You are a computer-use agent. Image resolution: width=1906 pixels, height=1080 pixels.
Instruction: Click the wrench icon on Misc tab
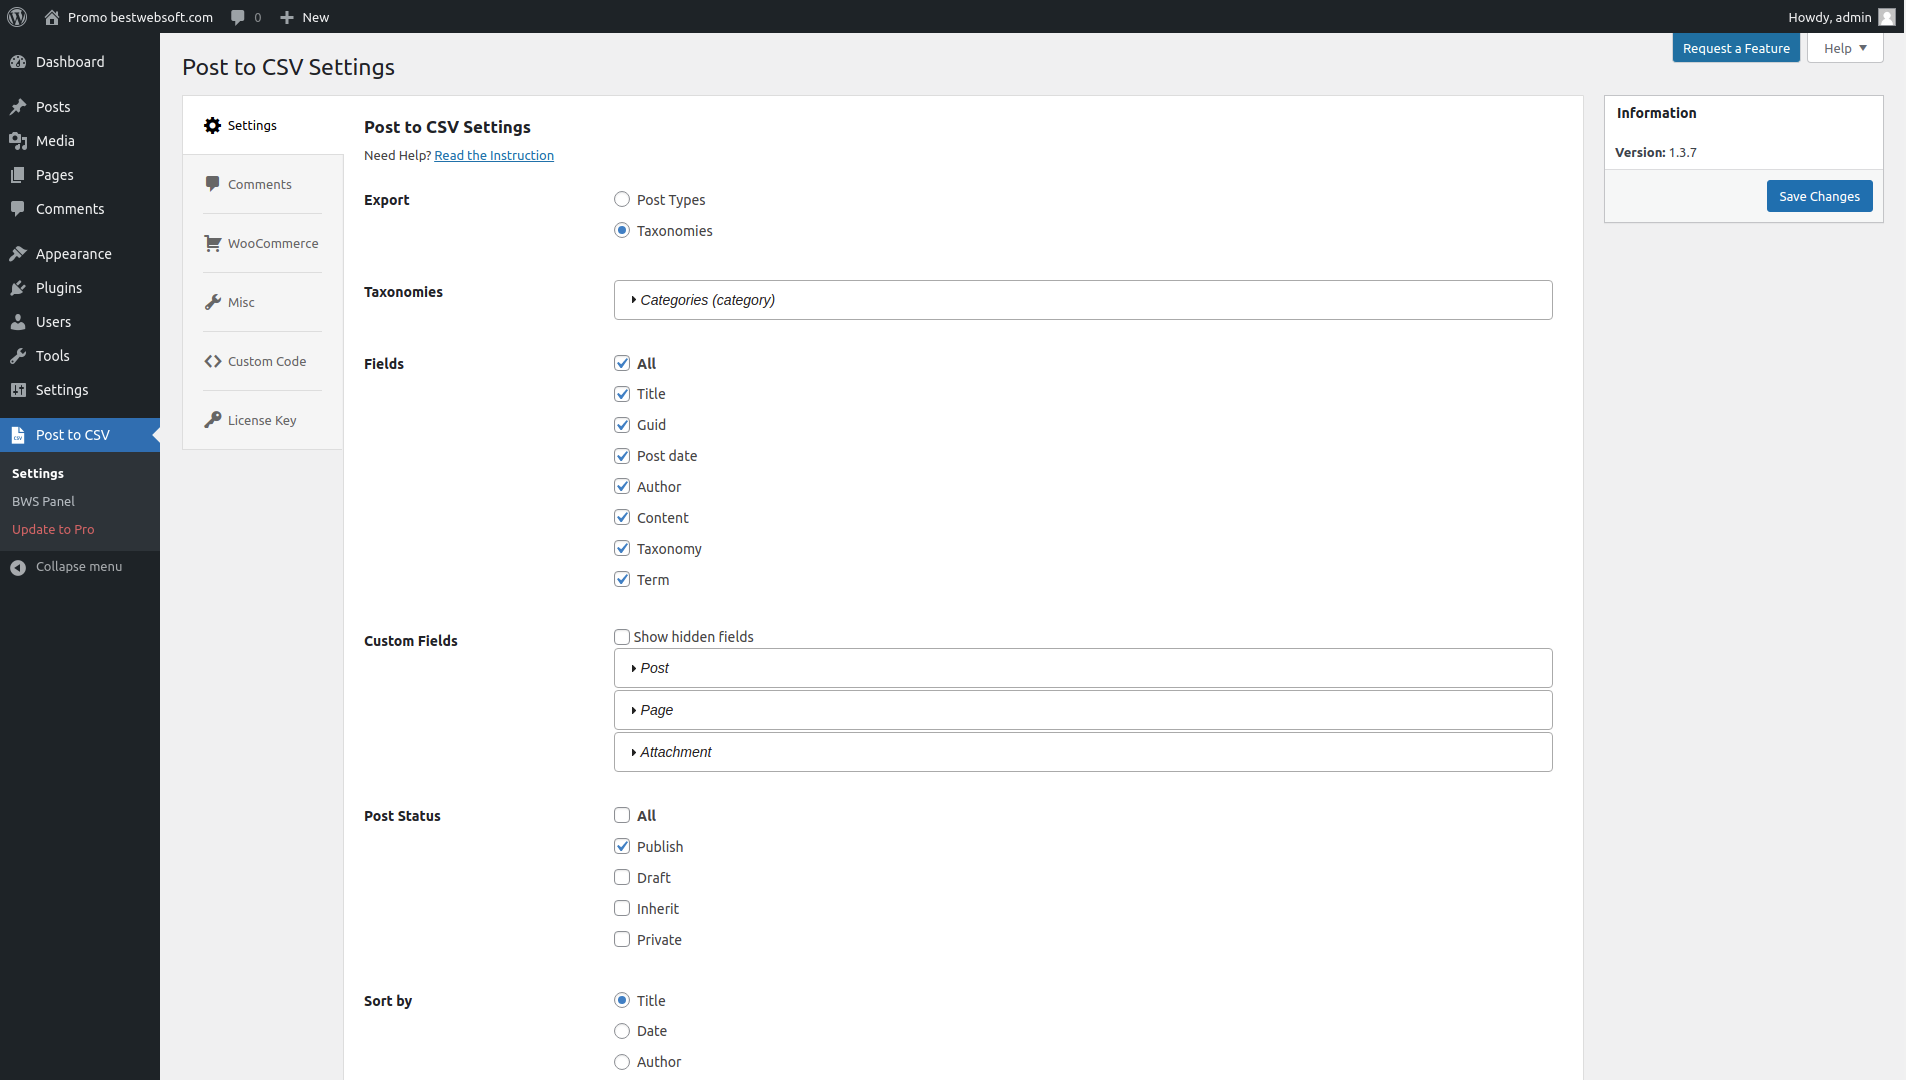pos(212,302)
